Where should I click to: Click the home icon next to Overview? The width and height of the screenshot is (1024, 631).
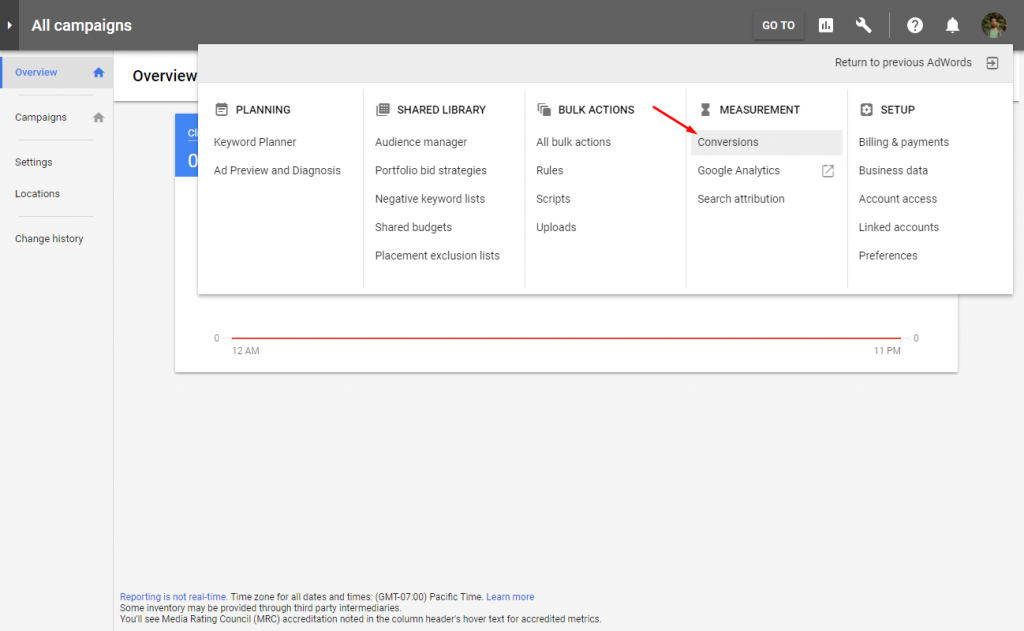point(98,72)
